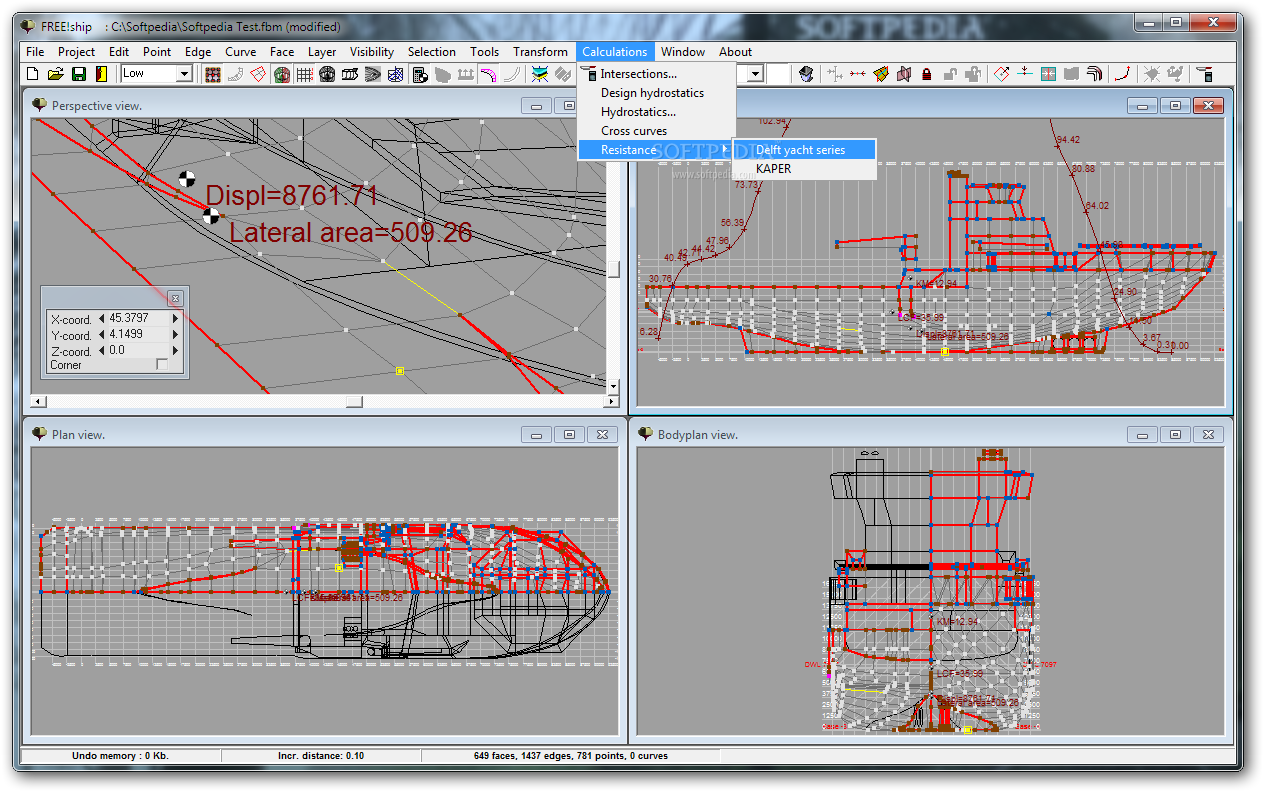The height and width of the screenshot is (792, 1264).
Task: Select Design hydrostatics menu entry
Action: [656, 93]
